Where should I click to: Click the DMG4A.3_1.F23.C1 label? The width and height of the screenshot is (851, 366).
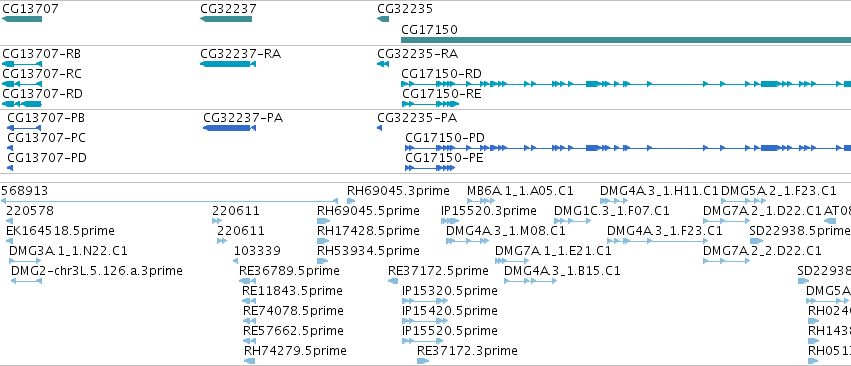pyautogui.click(x=665, y=231)
